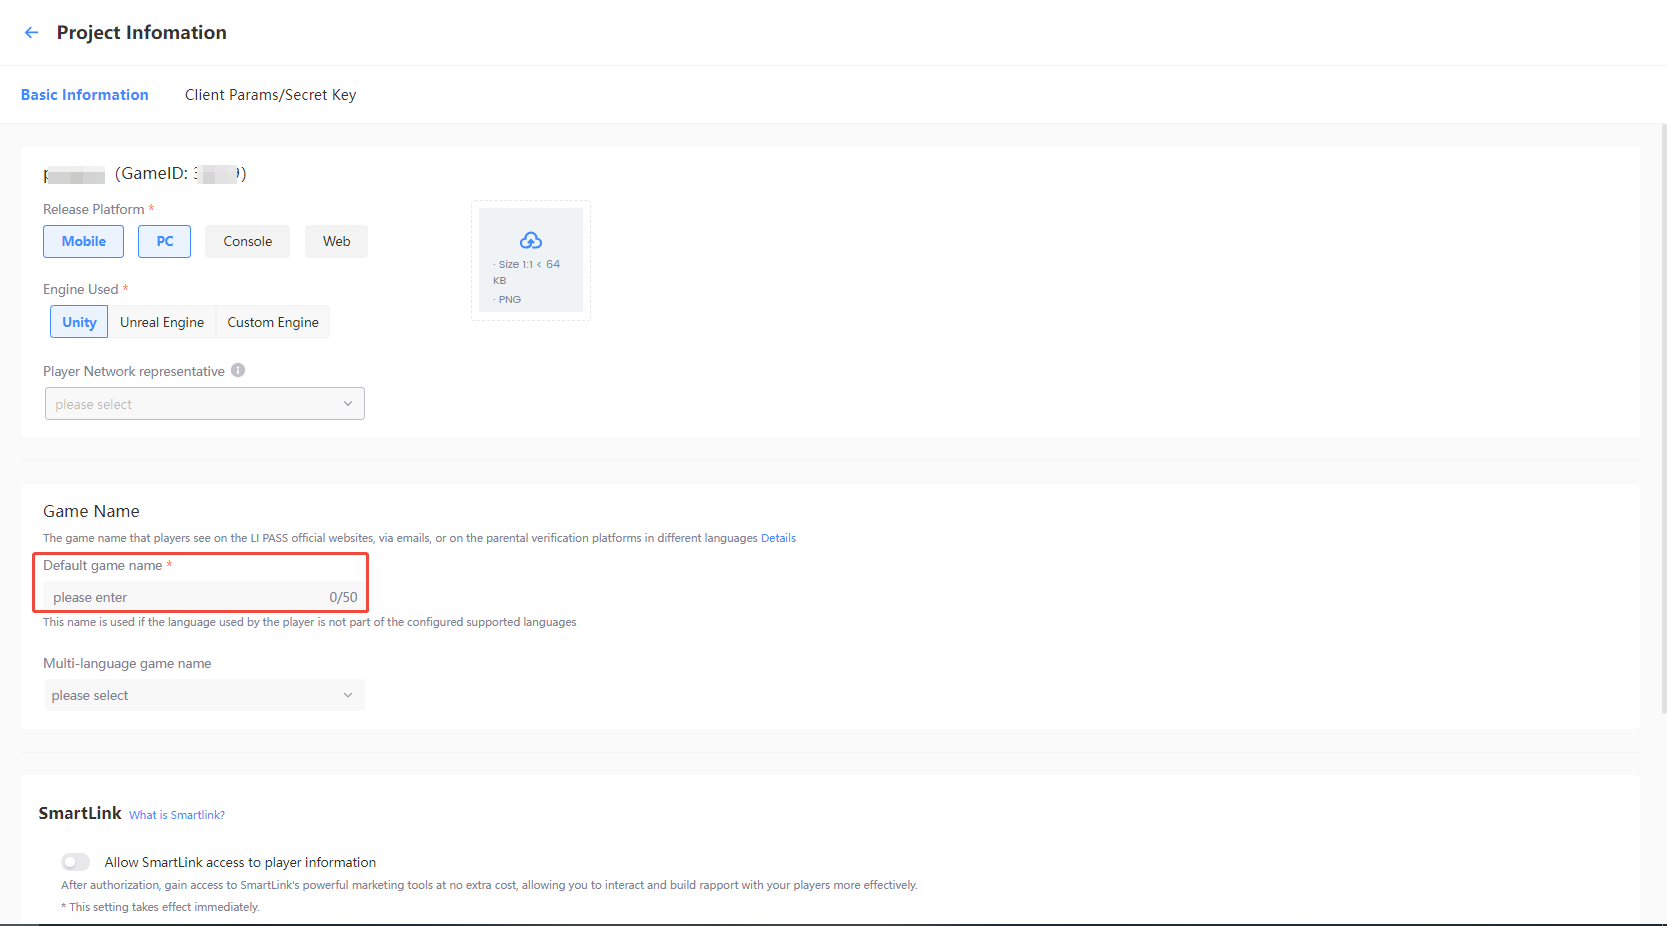The width and height of the screenshot is (1667, 926).
Task: Select the PC release platform
Action: [x=165, y=241]
